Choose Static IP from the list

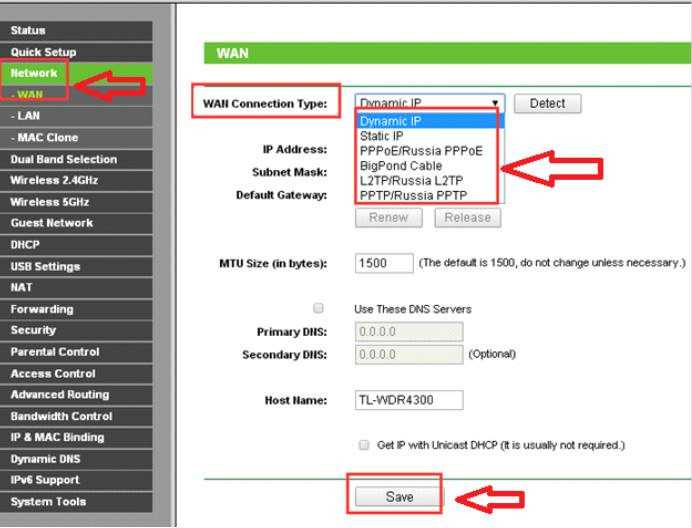427,136
